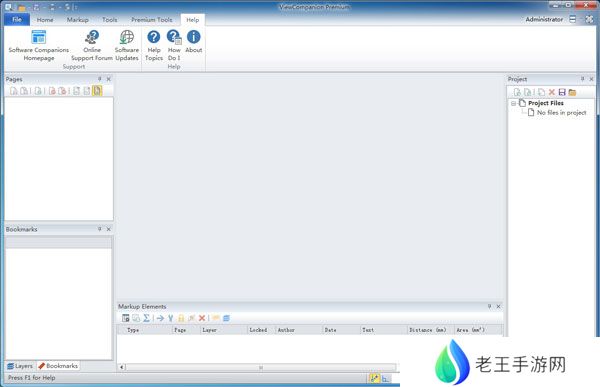Click the Markup Elements horizontal scrollbar thumb
This screenshot has width=600, height=387.
click(x=261, y=367)
